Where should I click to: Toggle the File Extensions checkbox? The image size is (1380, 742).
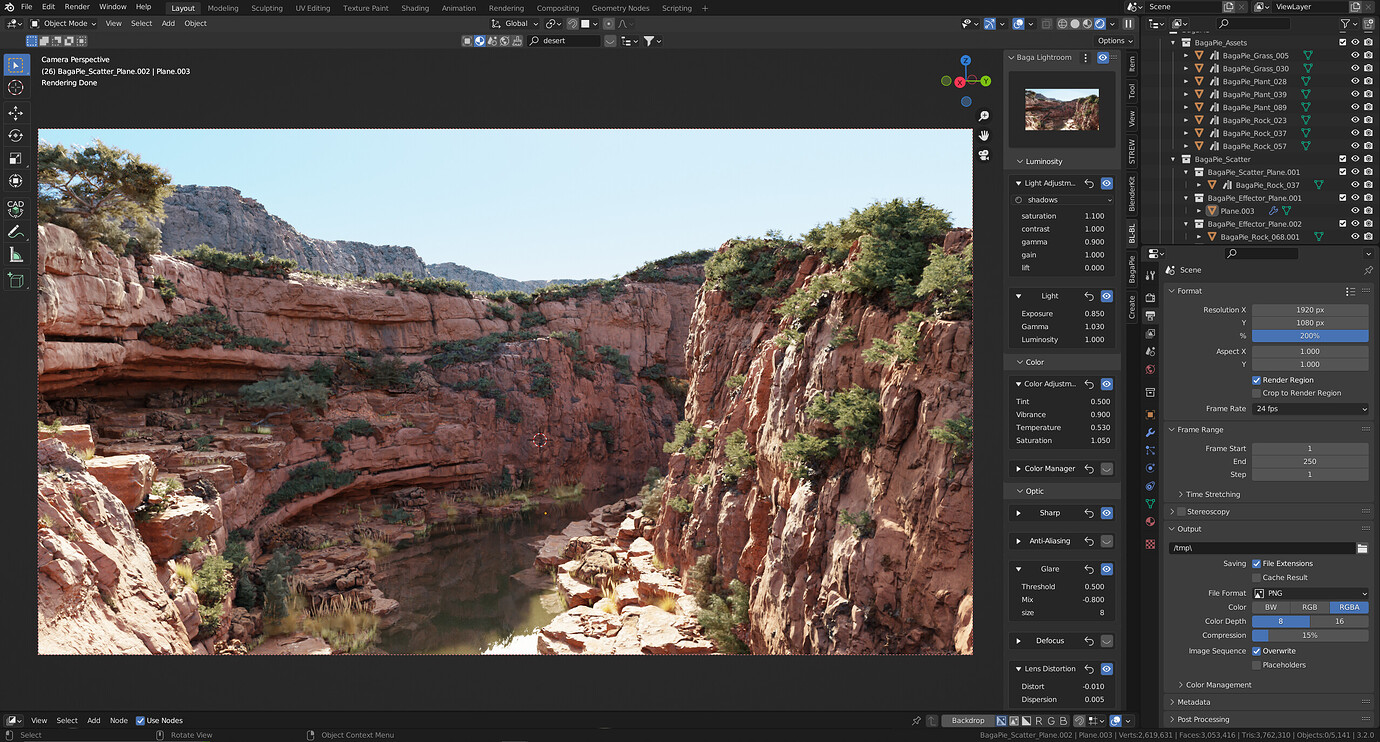(x=1257, y=564)
